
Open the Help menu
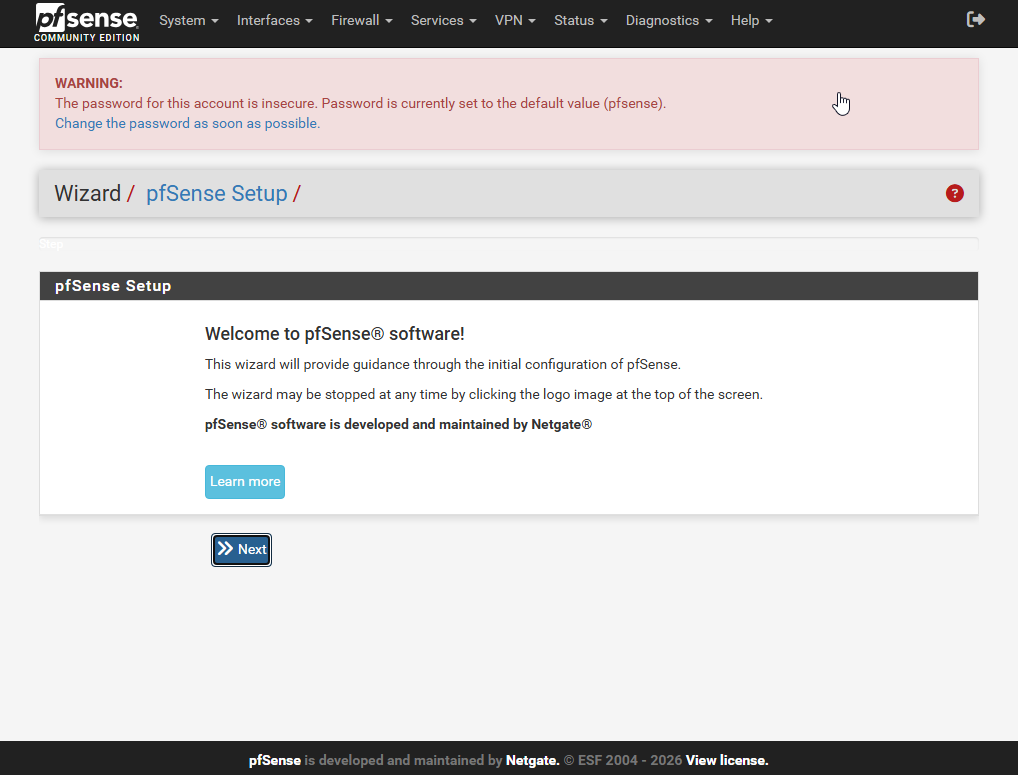pyautogui.click(x=751, y=20)
